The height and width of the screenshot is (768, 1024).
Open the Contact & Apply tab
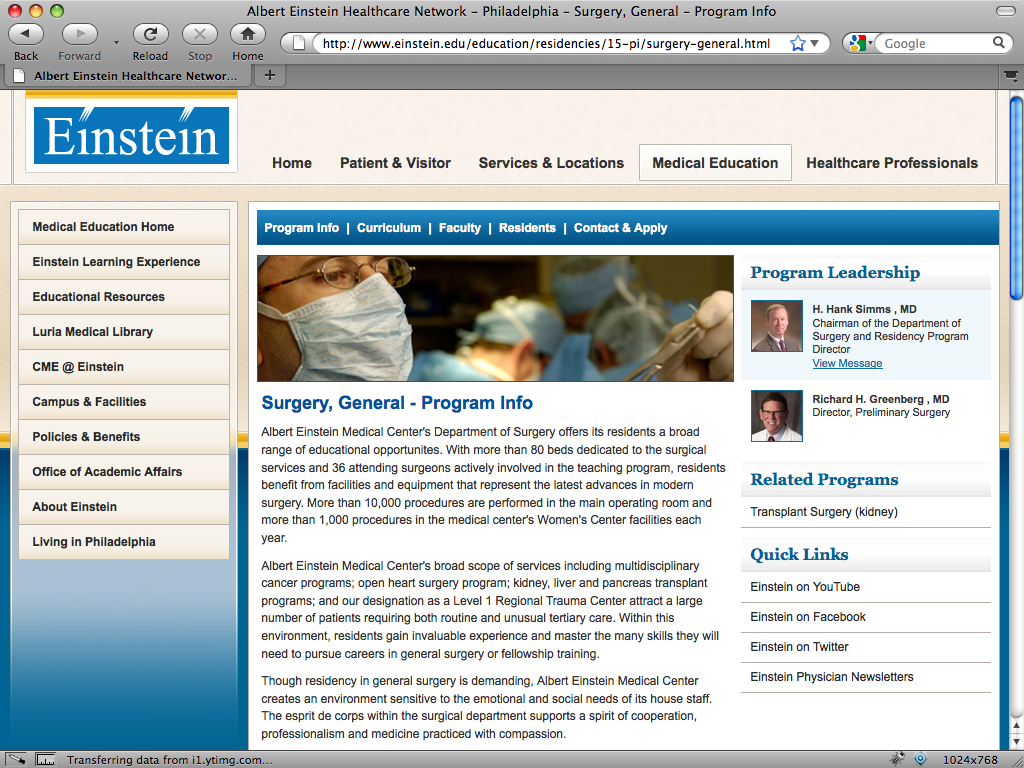tap(620, 228)
